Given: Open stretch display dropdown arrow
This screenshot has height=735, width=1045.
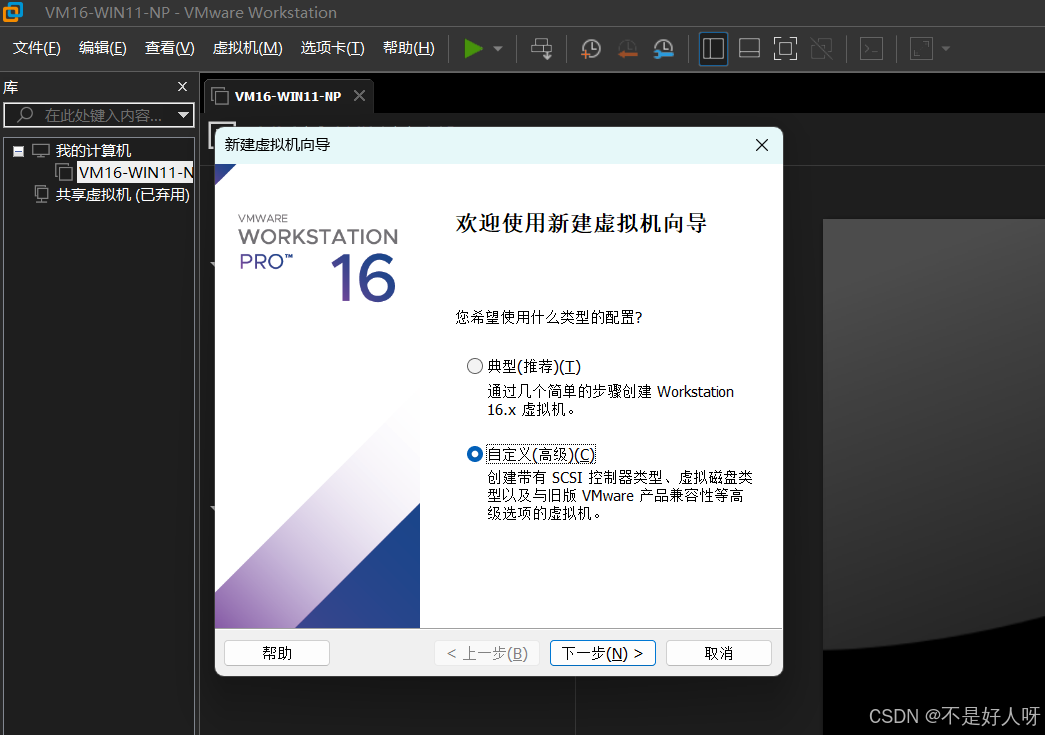Looking at the screenshot, I should 945,49.
